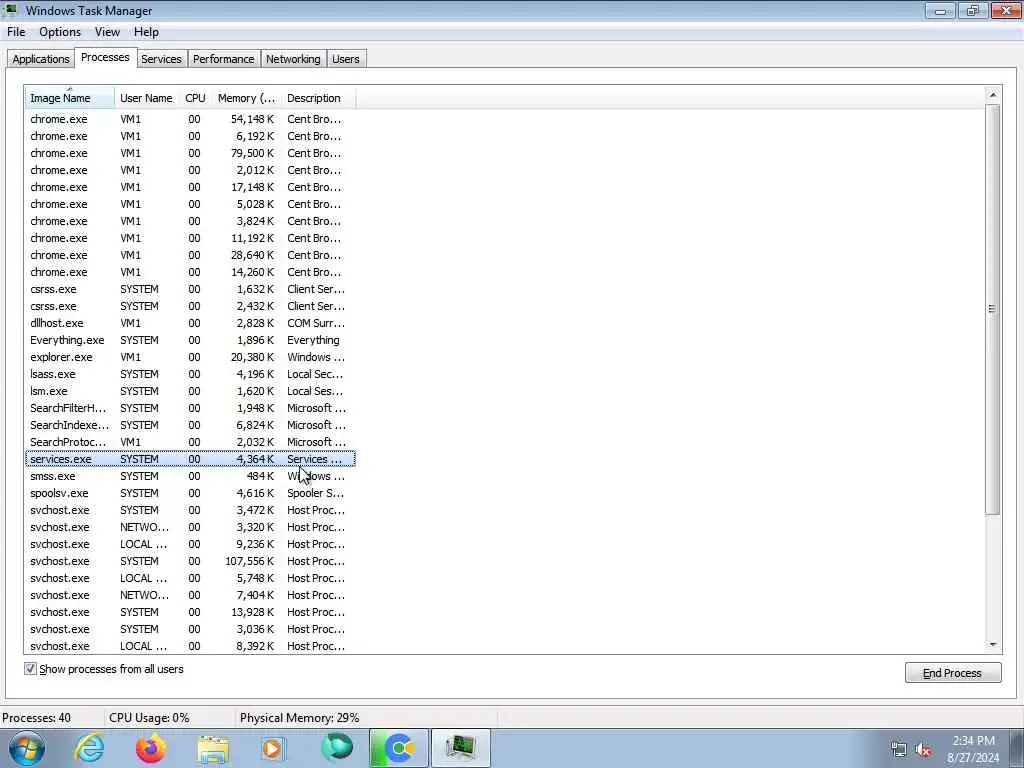Open Windows Explorer folder taskbar icon
This screenshot has height=768, width=1024.
pyautogui.click(x=213, y=749)
